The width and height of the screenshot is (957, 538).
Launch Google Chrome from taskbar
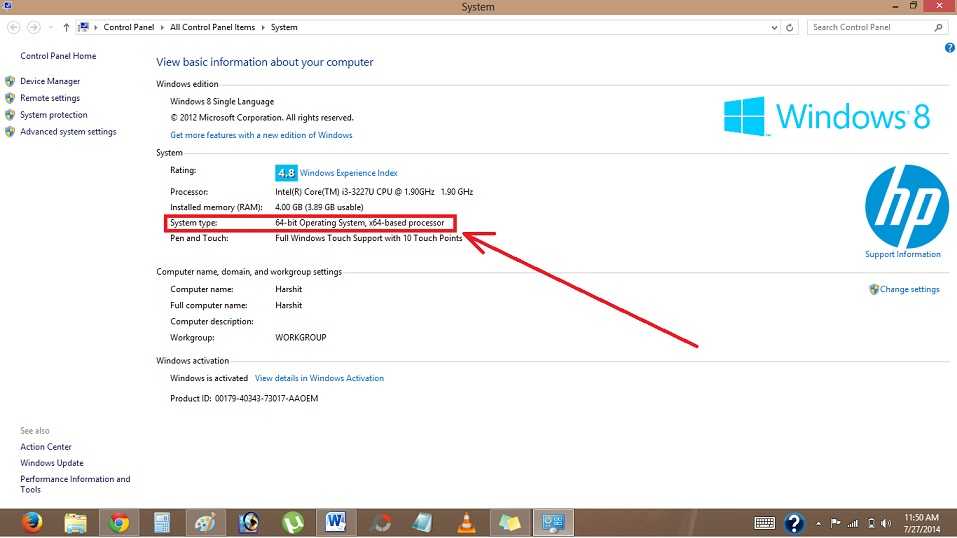(x=119, y=523)
